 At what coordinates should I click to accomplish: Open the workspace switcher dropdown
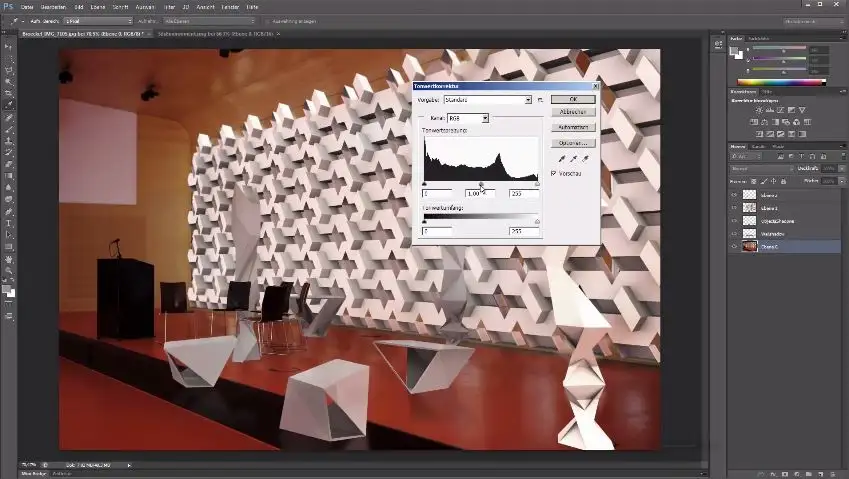click(x=814, y=21)
